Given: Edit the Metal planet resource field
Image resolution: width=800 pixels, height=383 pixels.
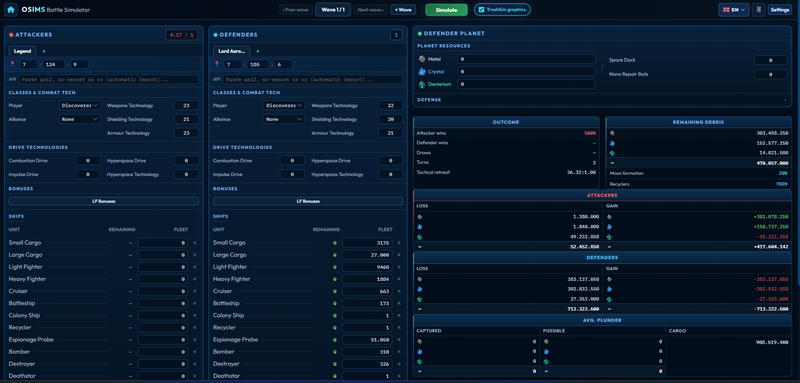Looking at the screenshot, I should click(x=527, y=59).
